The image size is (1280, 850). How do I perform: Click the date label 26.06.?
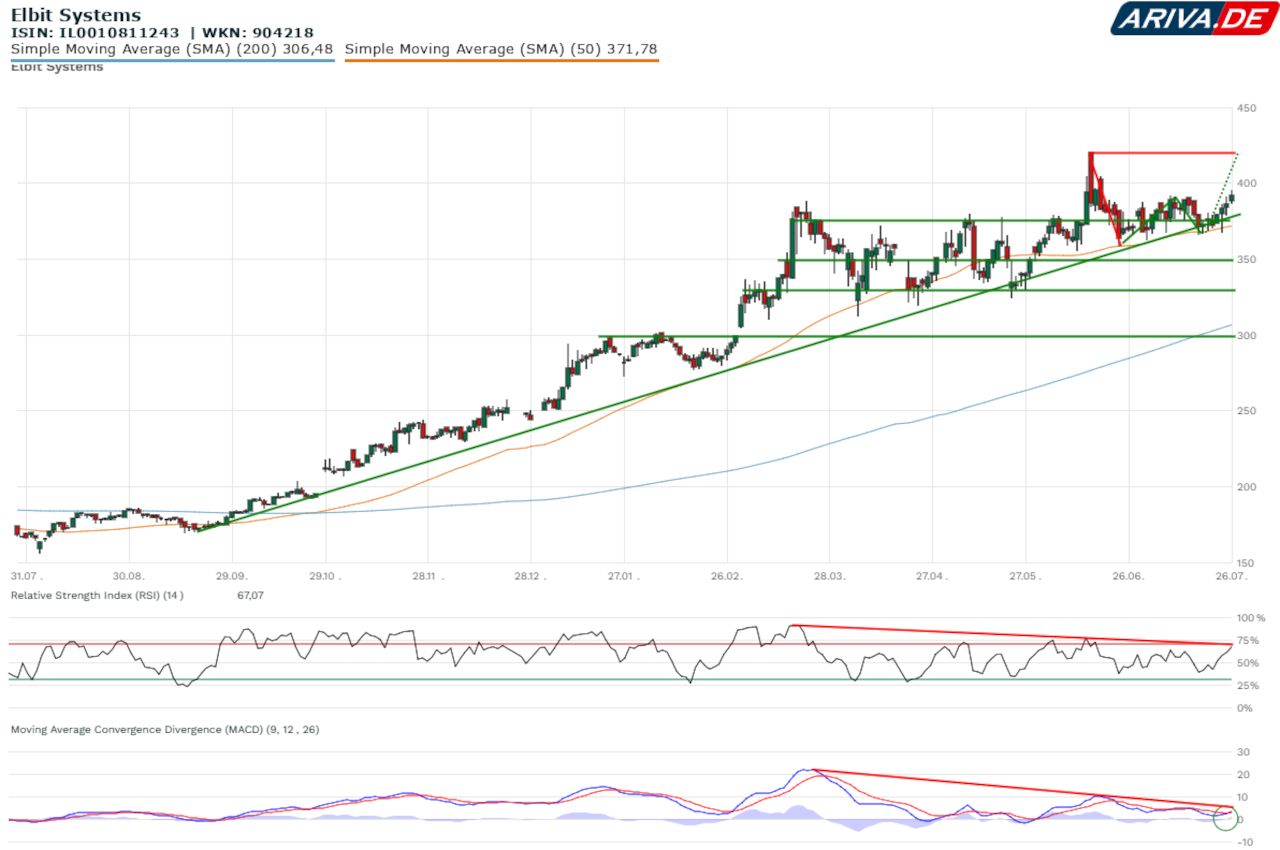click(1128, 577)
